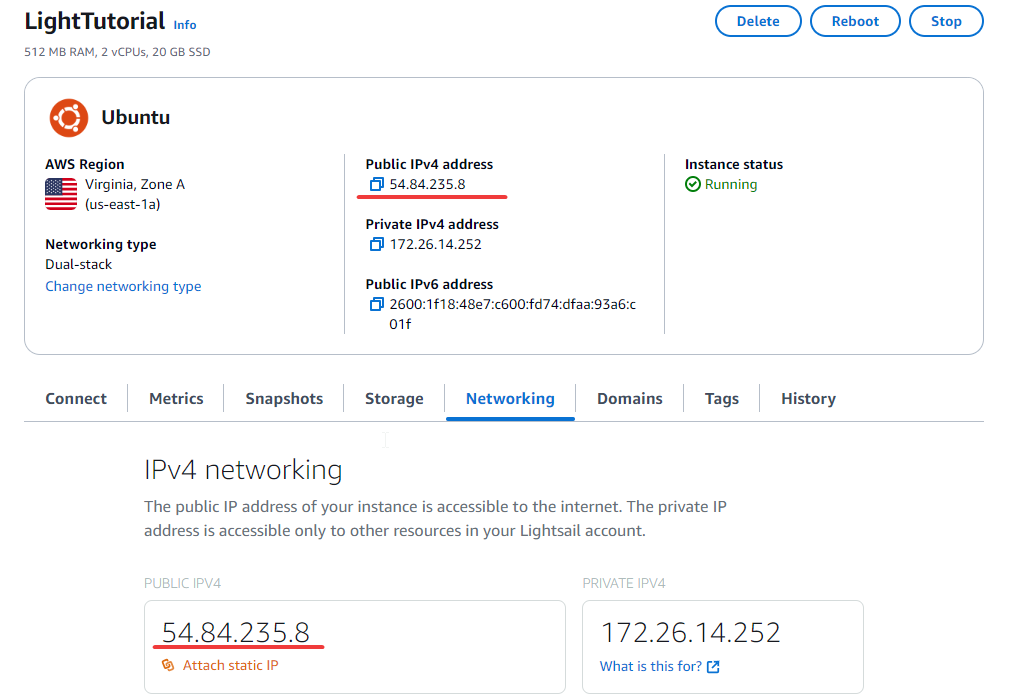Reboot the LightTutorial instance
Image resolution: width=1021 pixels, height=700 pixels.
pyautogui.click(x=855, y=21)
